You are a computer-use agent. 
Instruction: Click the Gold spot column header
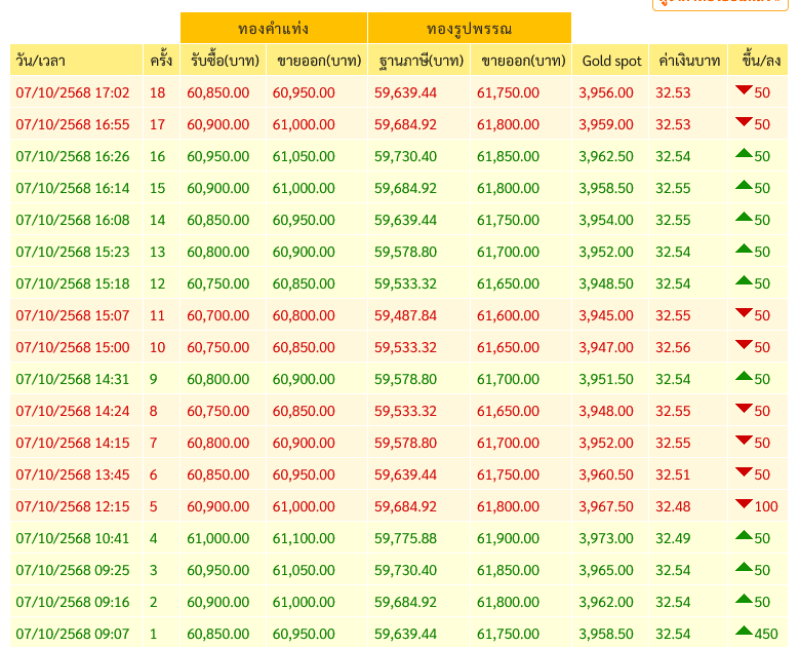tap(611, 61)
